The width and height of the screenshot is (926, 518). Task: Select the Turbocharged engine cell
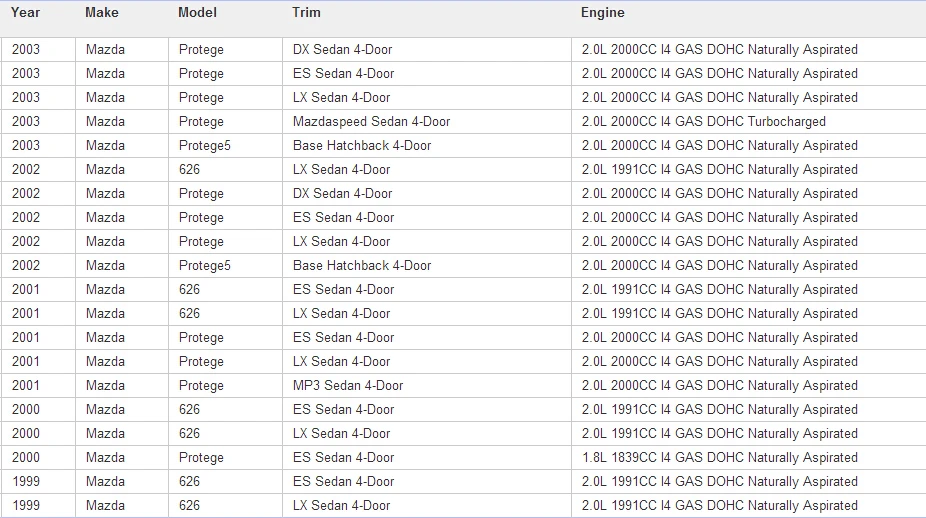(748, 122)
